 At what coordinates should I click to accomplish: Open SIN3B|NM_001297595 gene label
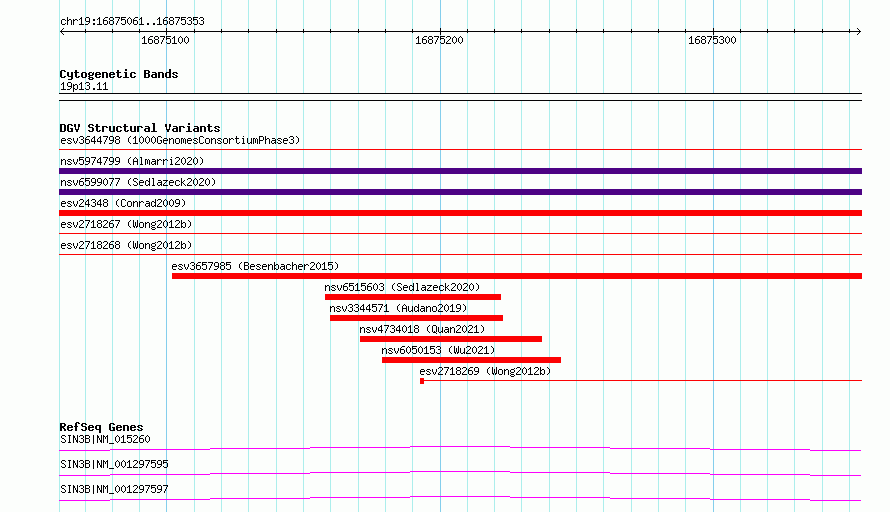tap(114, 464)
